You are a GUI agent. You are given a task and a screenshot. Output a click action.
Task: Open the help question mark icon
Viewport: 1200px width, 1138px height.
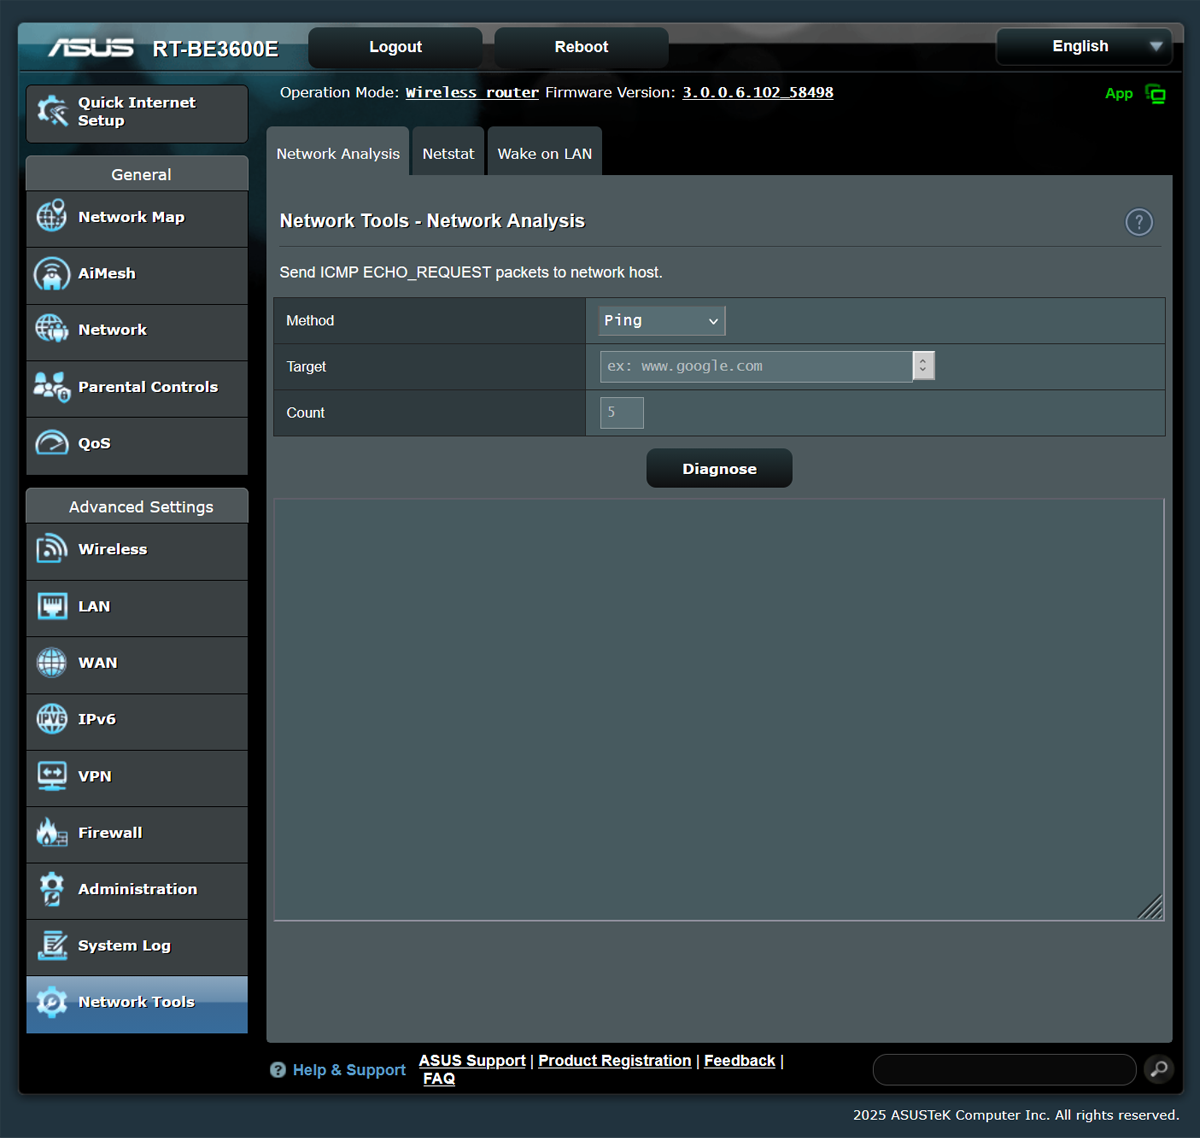[x=1139, y=222]
